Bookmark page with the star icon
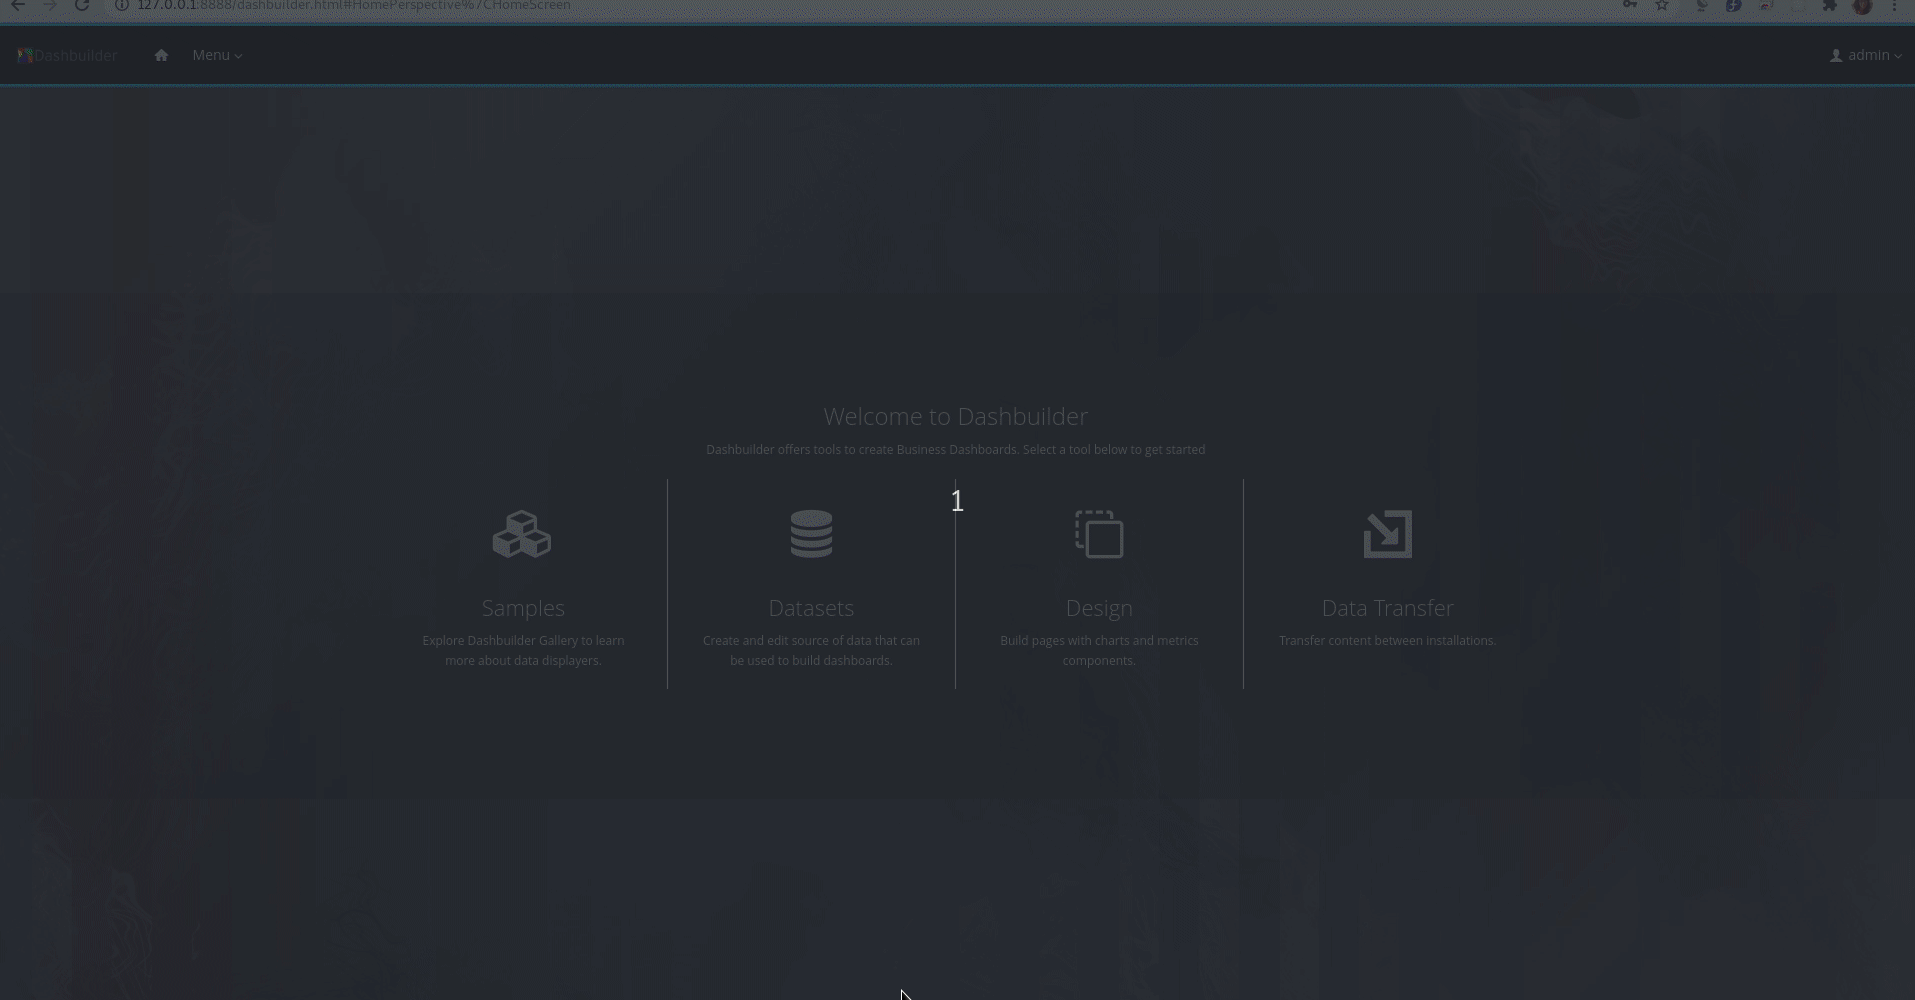The image size is (1915, 1000). coord(1662,5)
